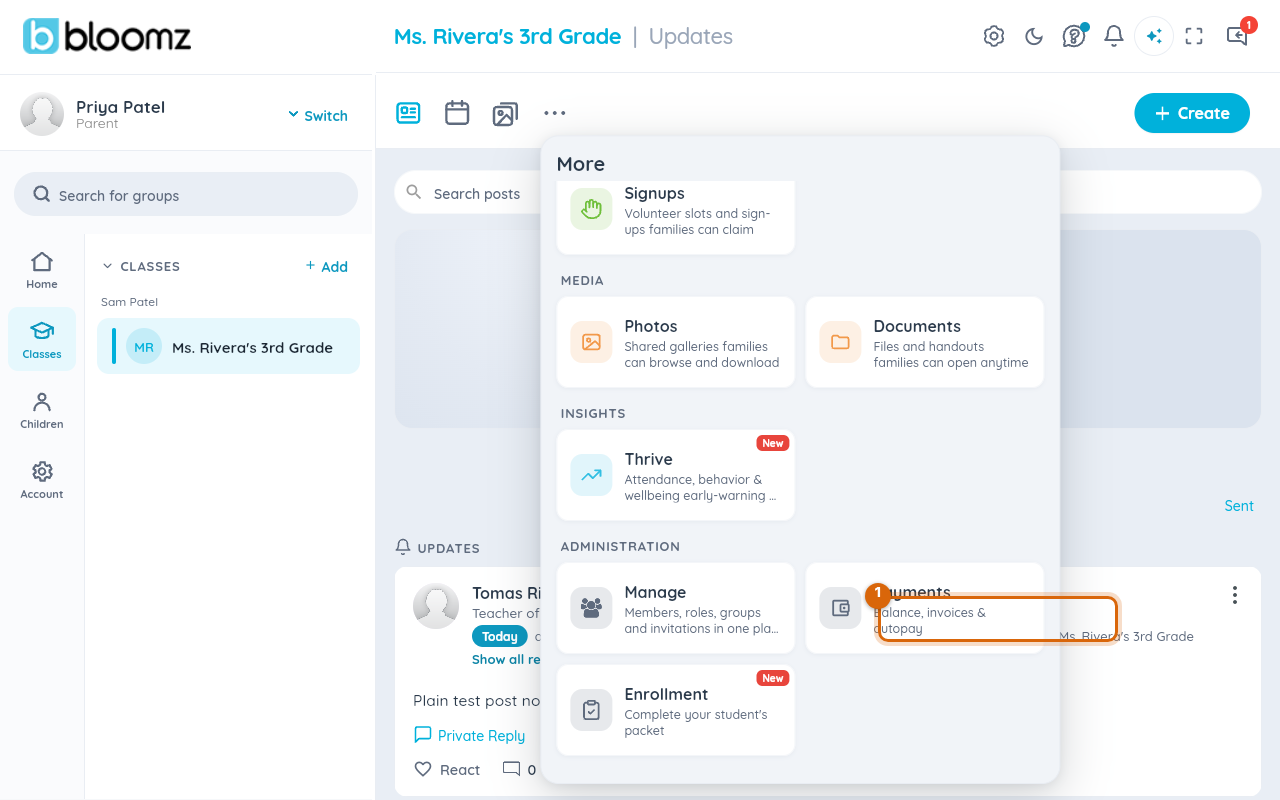Click Tomas's post avatar
This screenshot has width=1280, height=800.
pos(436,605)
